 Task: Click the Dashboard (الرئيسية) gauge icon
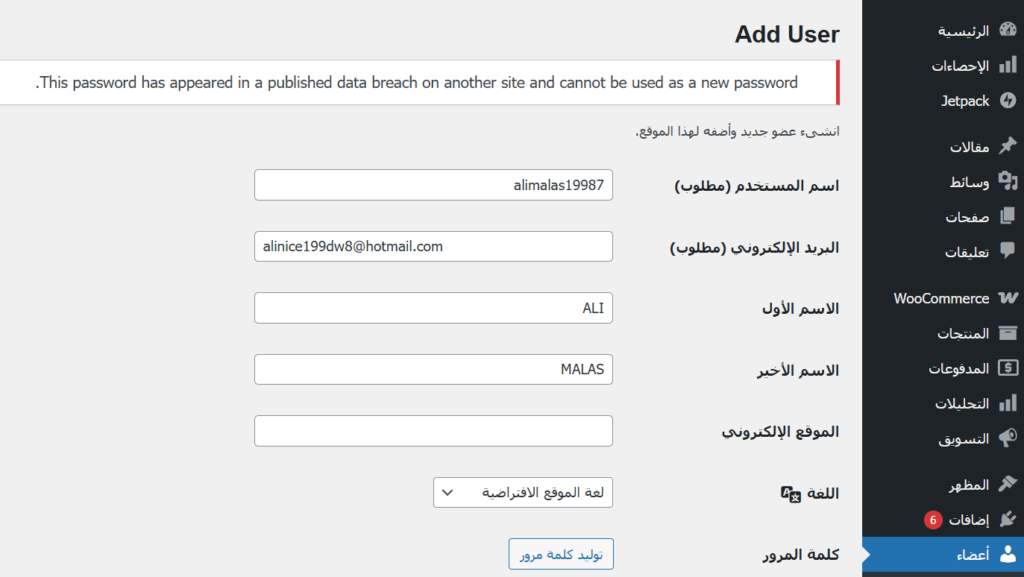pos(1007,30)
